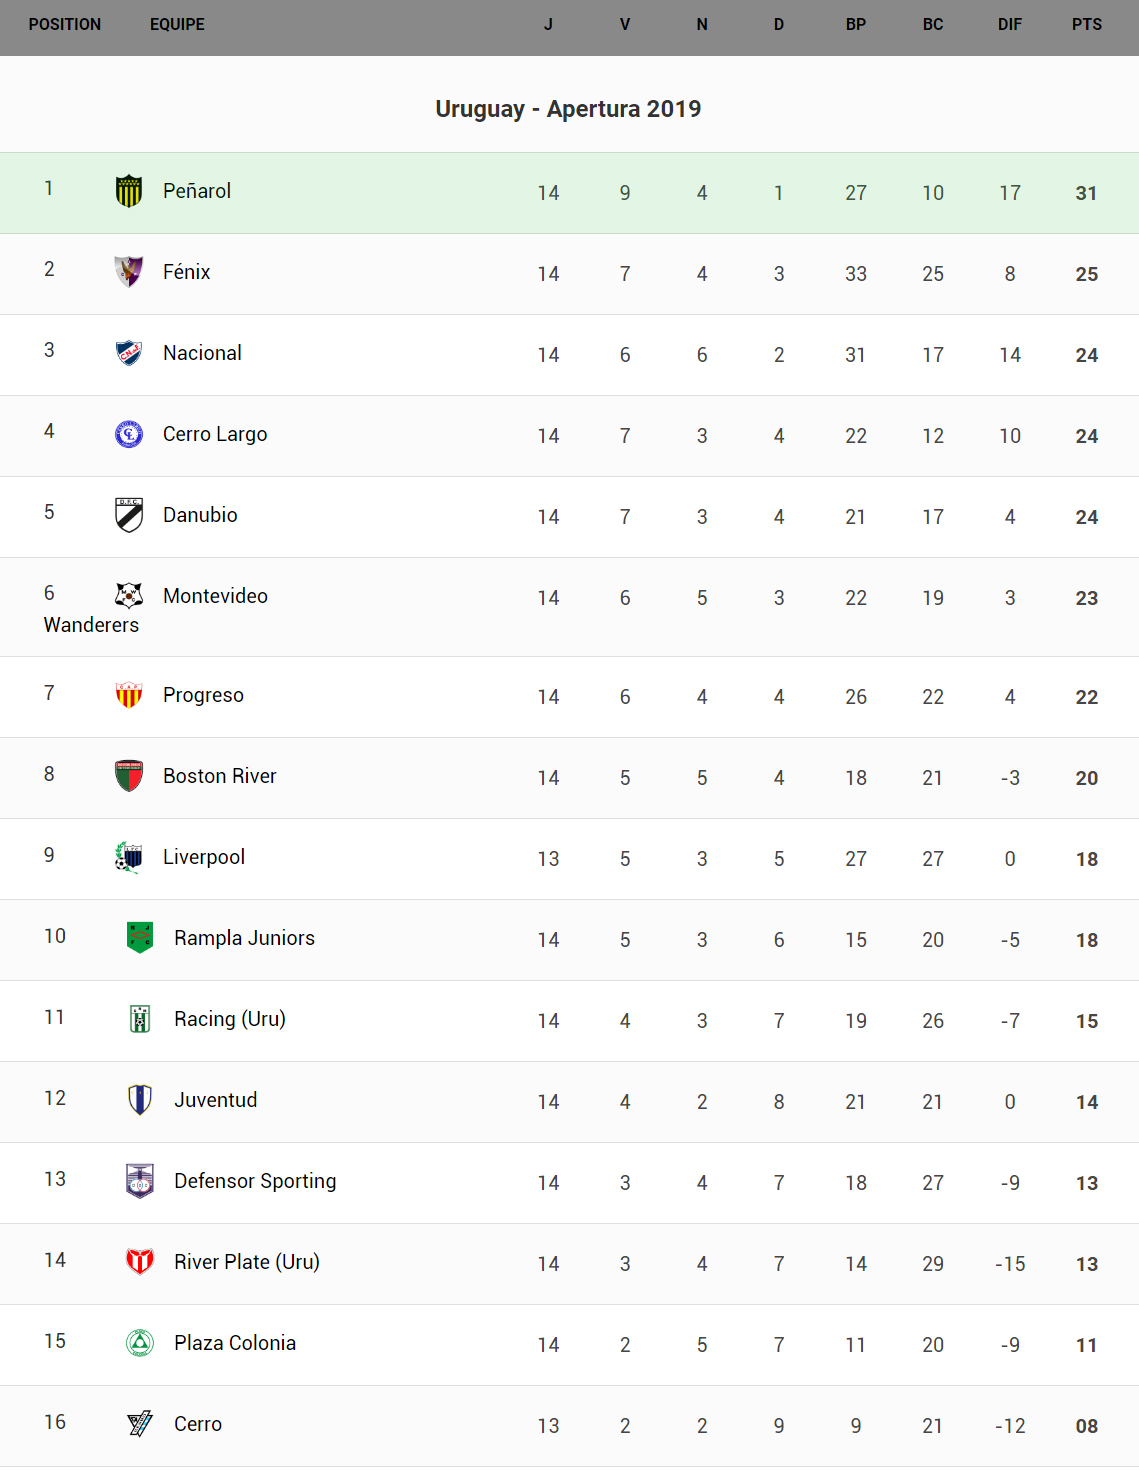Click the PTS column header
The width and height of the screenshot is (1139, 1472).
[x=1087, y=25]
